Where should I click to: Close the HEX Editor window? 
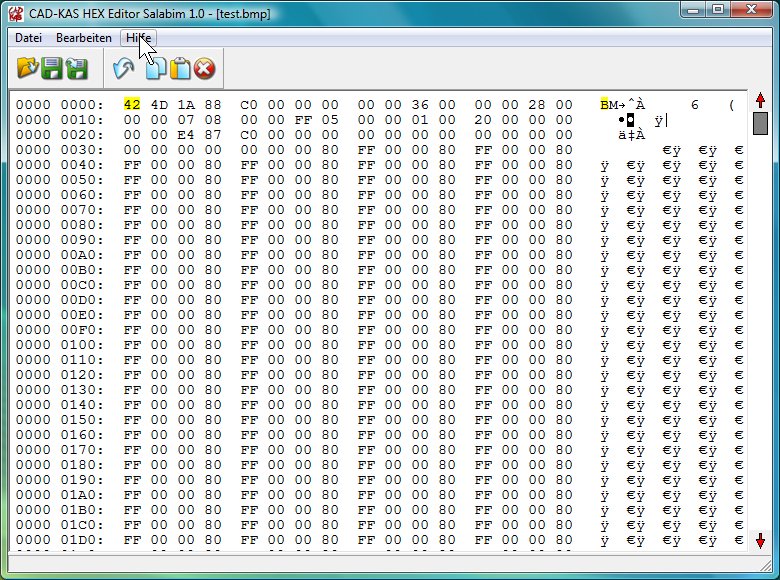coord(751,10)
